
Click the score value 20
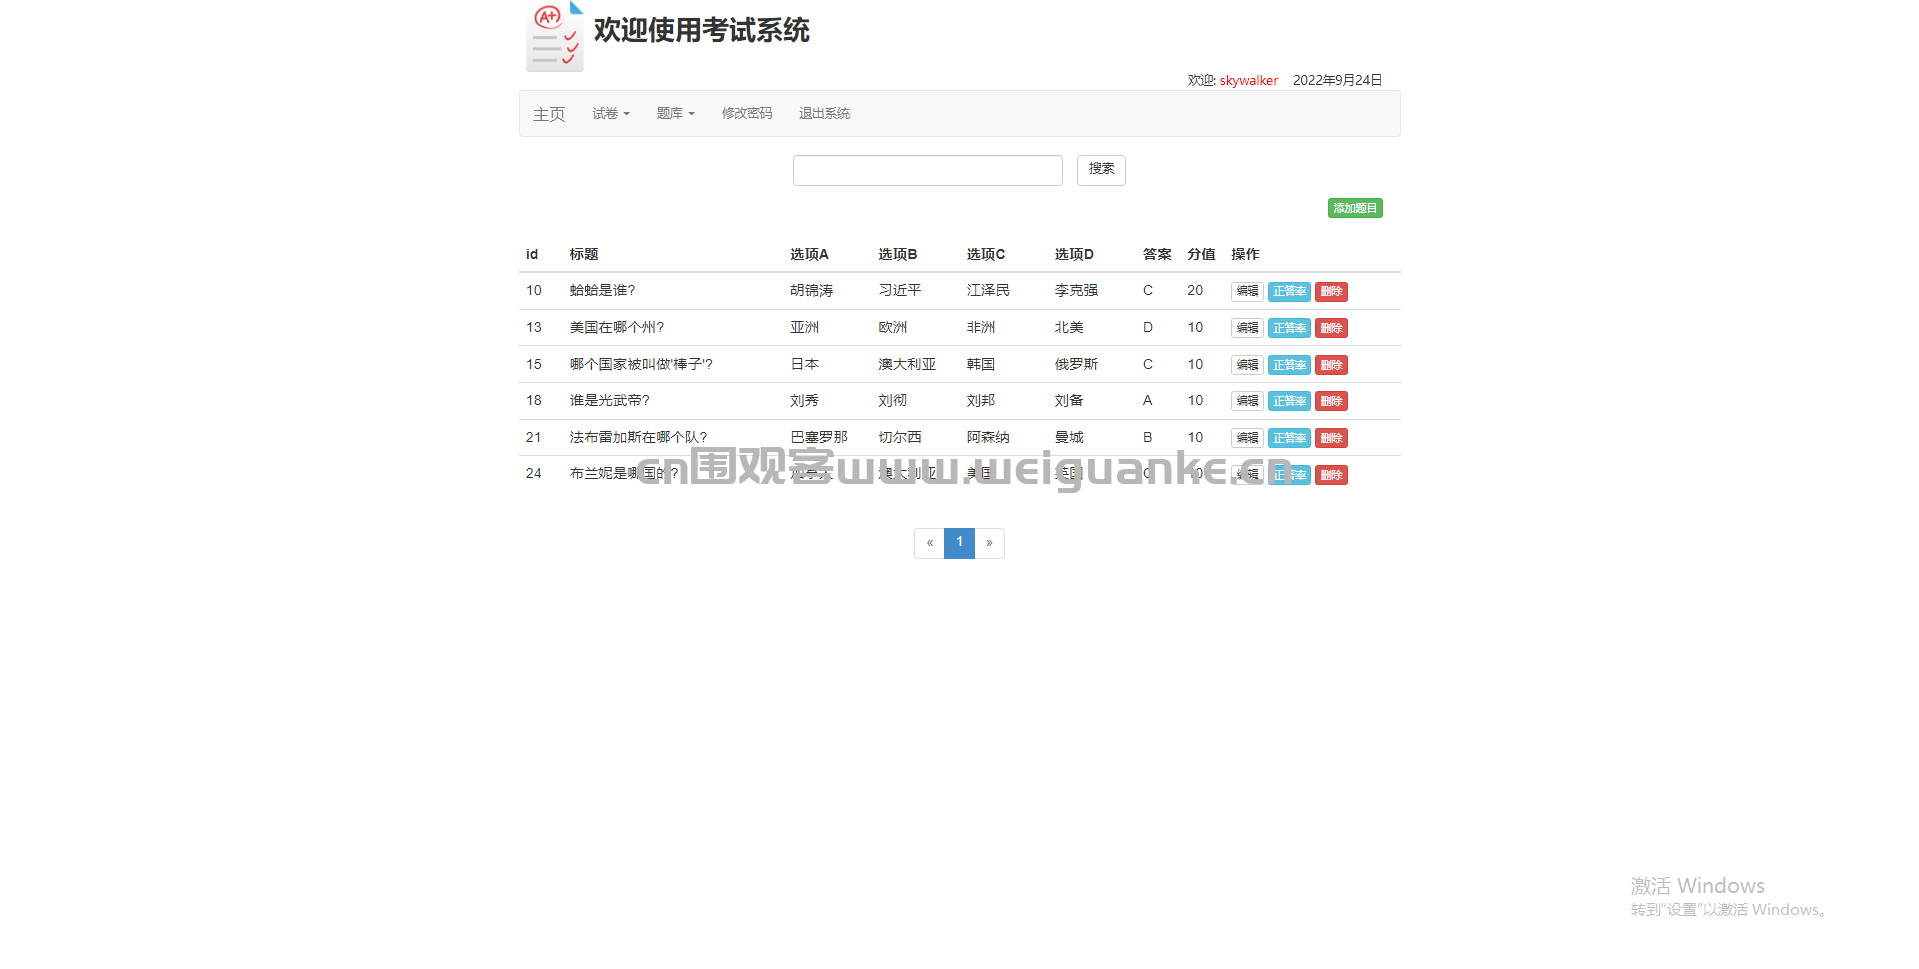point(1195,291)
